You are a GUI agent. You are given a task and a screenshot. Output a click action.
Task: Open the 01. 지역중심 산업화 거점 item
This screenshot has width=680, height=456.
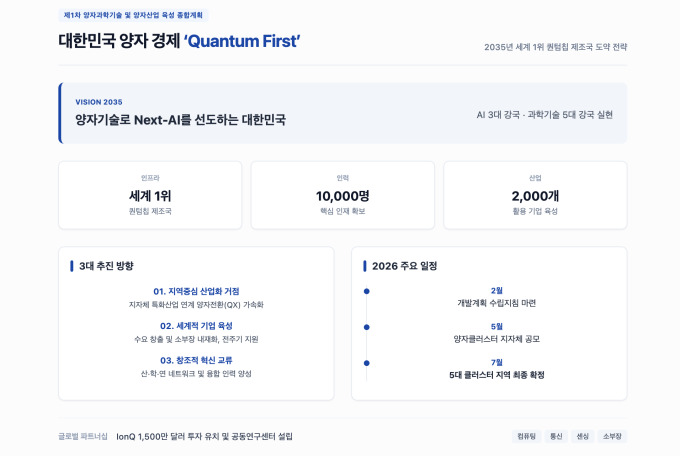(x=196, y=291)
